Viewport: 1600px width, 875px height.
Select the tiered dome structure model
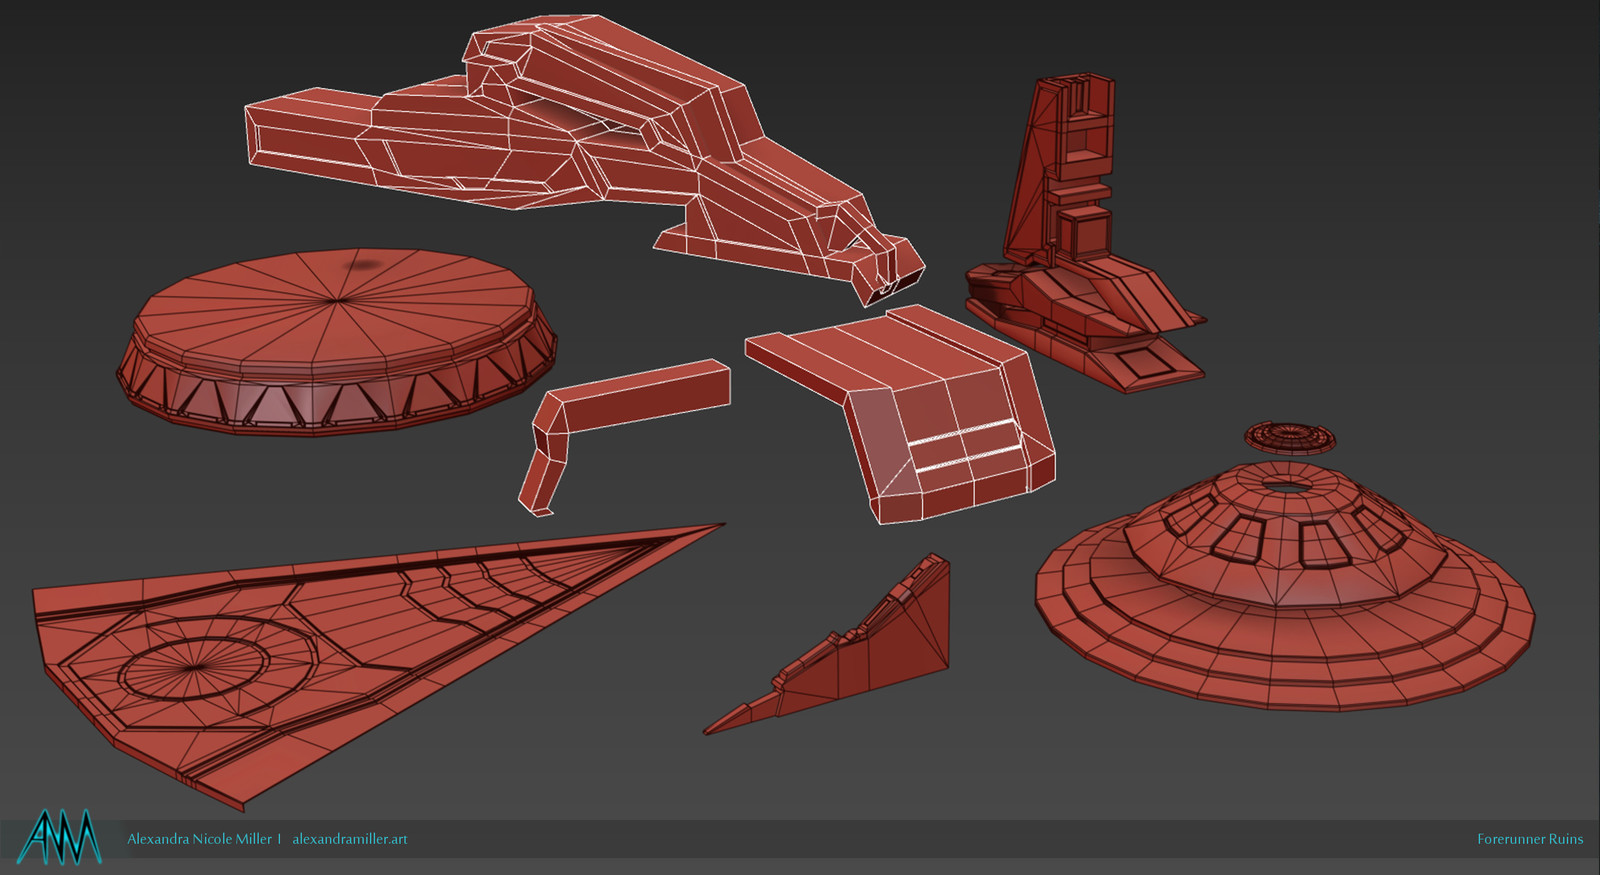(1284, 585)
